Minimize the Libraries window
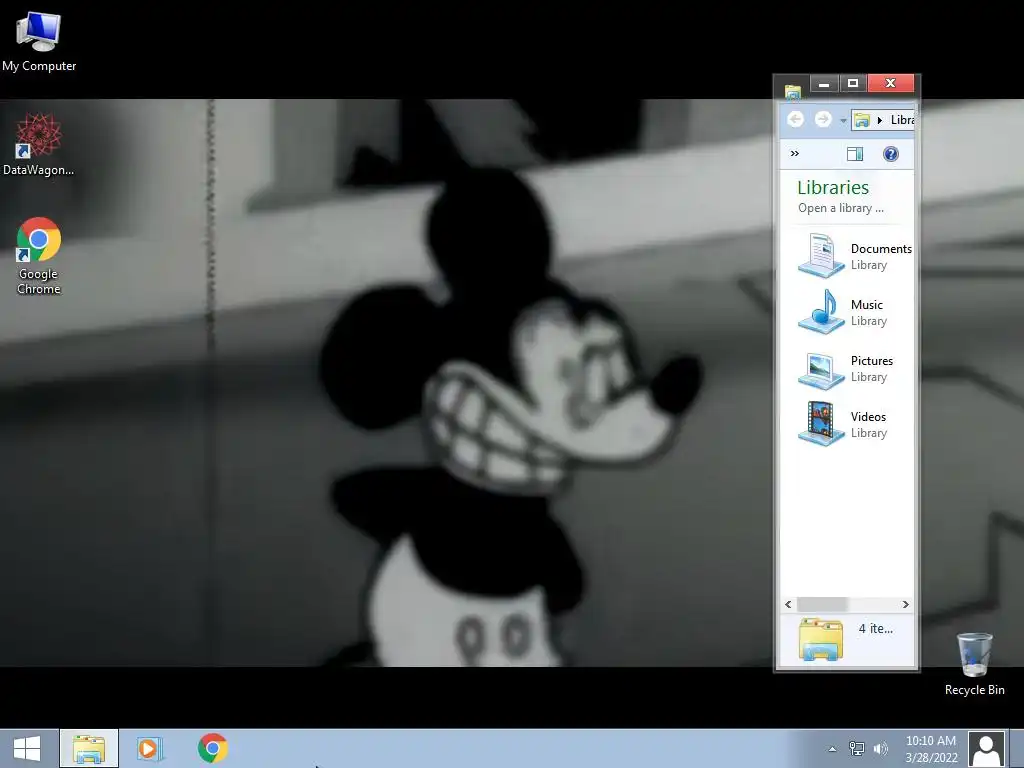This screenshot has height=768, width=1024. [824, 84]
